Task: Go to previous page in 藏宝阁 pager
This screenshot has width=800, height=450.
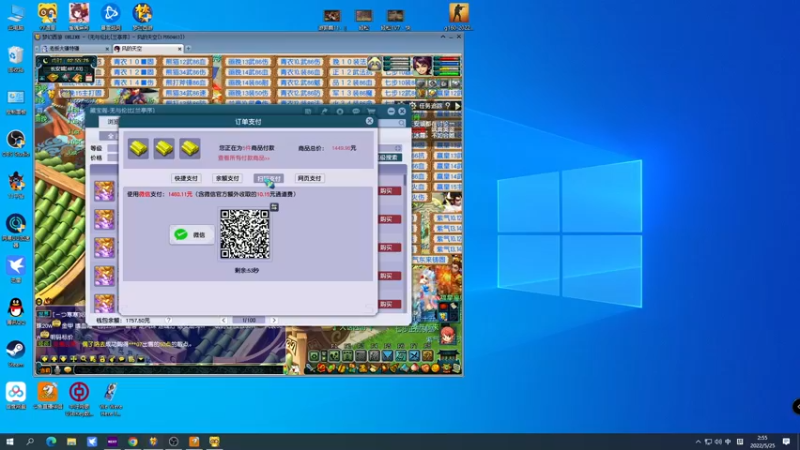Action: (x=223, y=320)
